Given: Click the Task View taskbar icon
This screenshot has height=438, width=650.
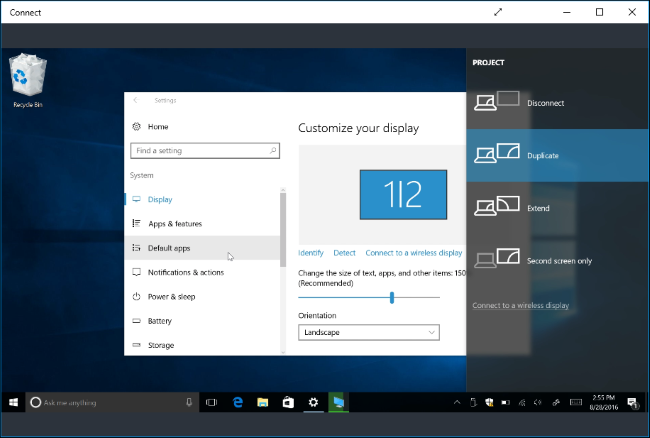Looking at the screenshot, I should coord(212,402).
